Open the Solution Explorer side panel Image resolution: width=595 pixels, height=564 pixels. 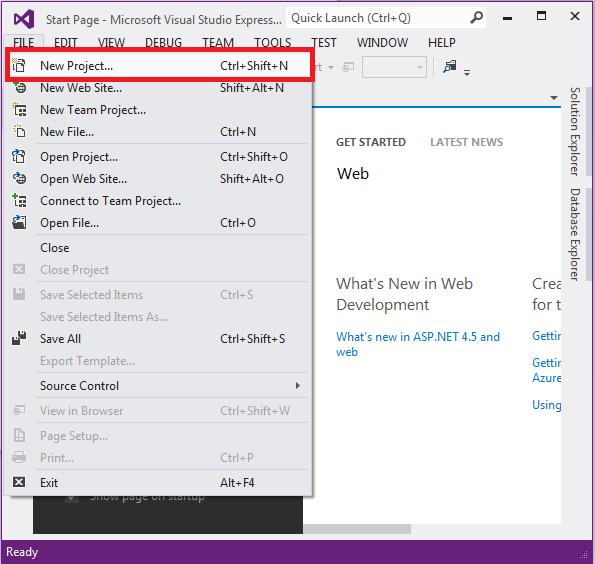pyautogui.click(x=575, y=131)
